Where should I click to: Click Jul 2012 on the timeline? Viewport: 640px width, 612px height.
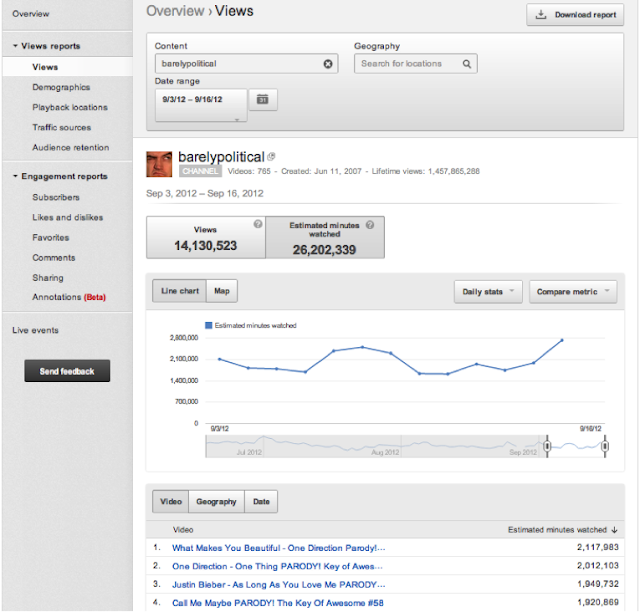[x=249, y=452]
